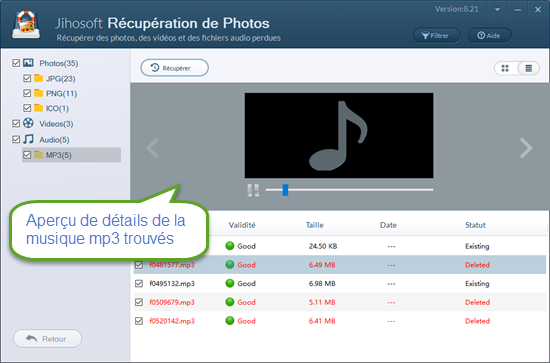Open the Videos(3) tree item
Screen dimensions: 550x363
pos(56,124)
